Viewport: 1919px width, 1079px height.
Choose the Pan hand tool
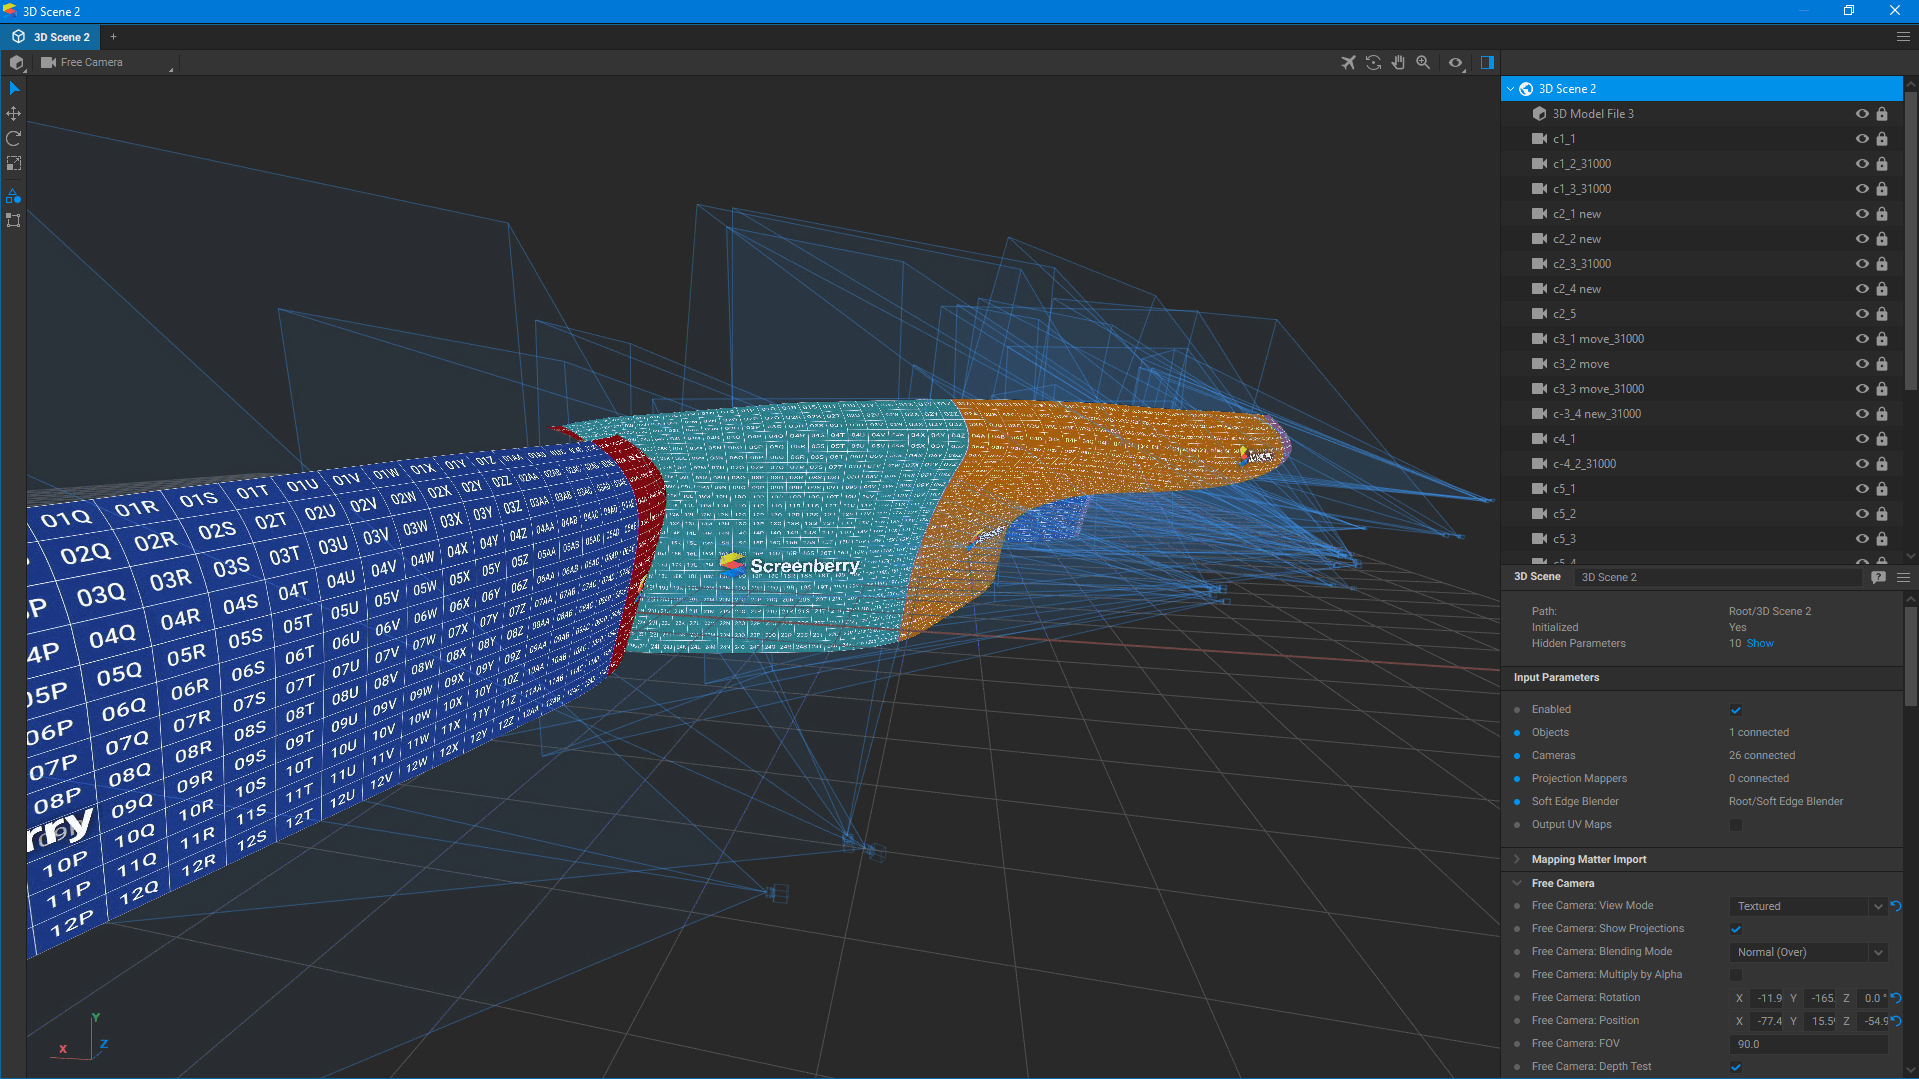[1398, 62]
